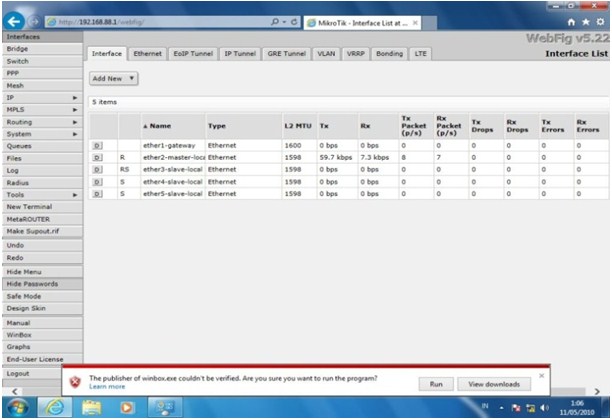Switch to the EoIP Tunnel tab

193,54
